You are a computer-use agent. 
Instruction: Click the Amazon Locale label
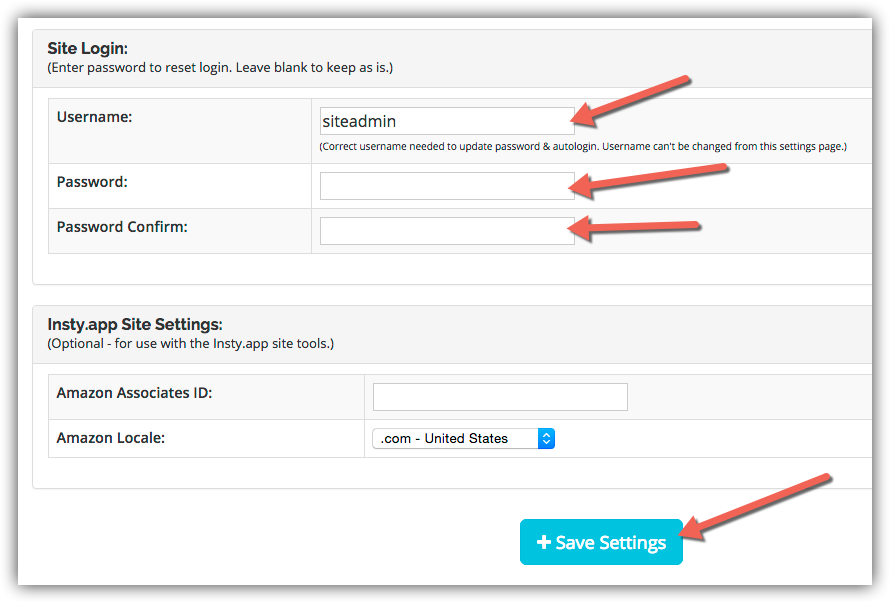point(110,438)
